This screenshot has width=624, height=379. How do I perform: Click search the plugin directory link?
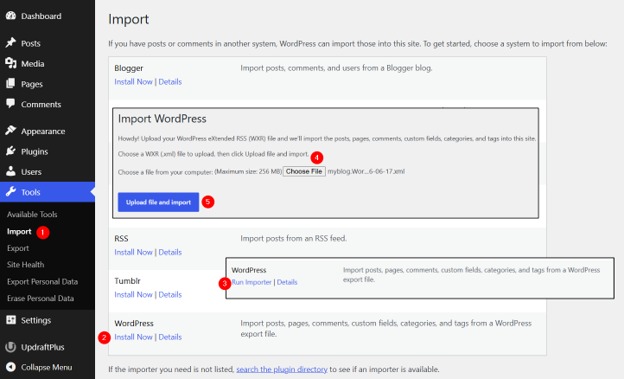(282, 369)
